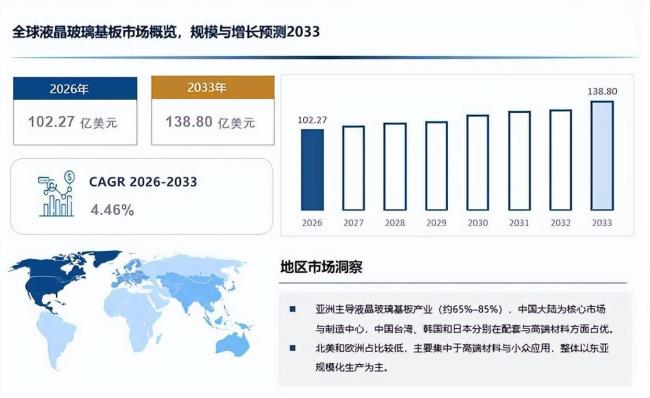The width and height of the screenshot is (650, 398).
Task: Click the bullet beside 亚洲主导液晶玻璃基板产业
Action: click(x=293, y=309)
